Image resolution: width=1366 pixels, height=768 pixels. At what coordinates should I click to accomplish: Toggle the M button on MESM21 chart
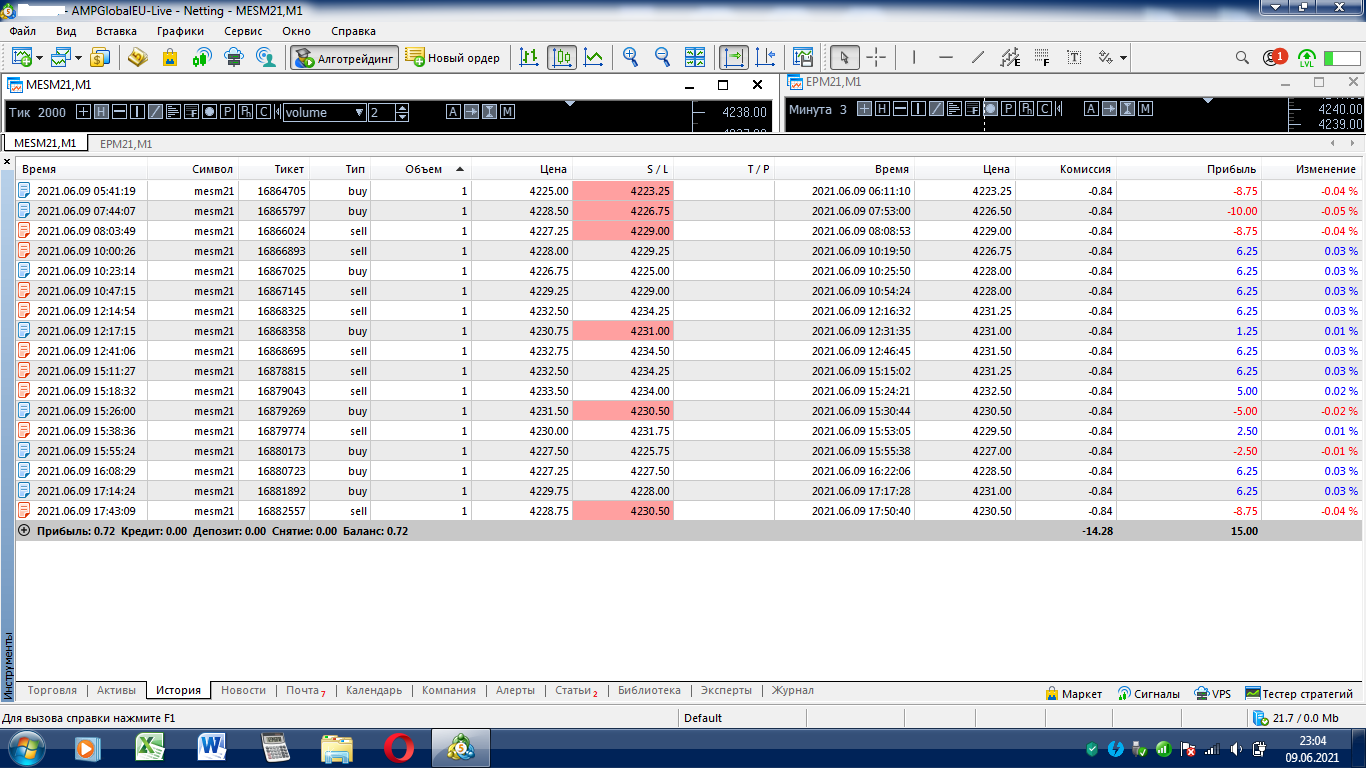point(507,112)
